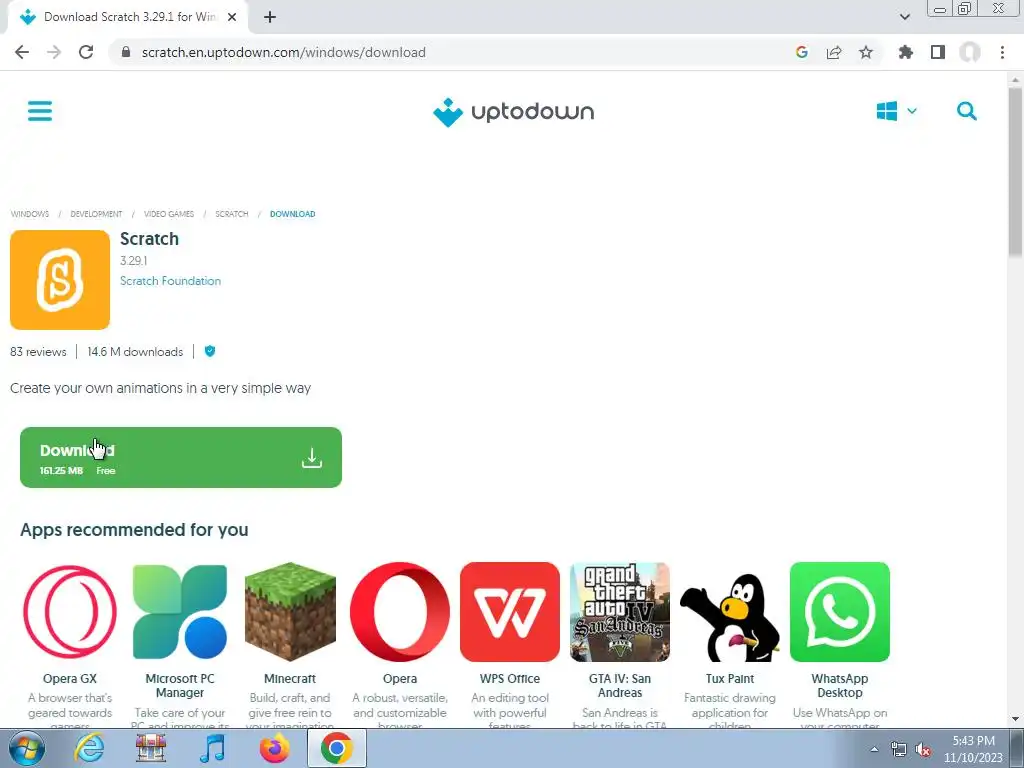1024x768 pixels.
Task: Open the hamburger menu on Uptodown
Action: pos(40,111)
